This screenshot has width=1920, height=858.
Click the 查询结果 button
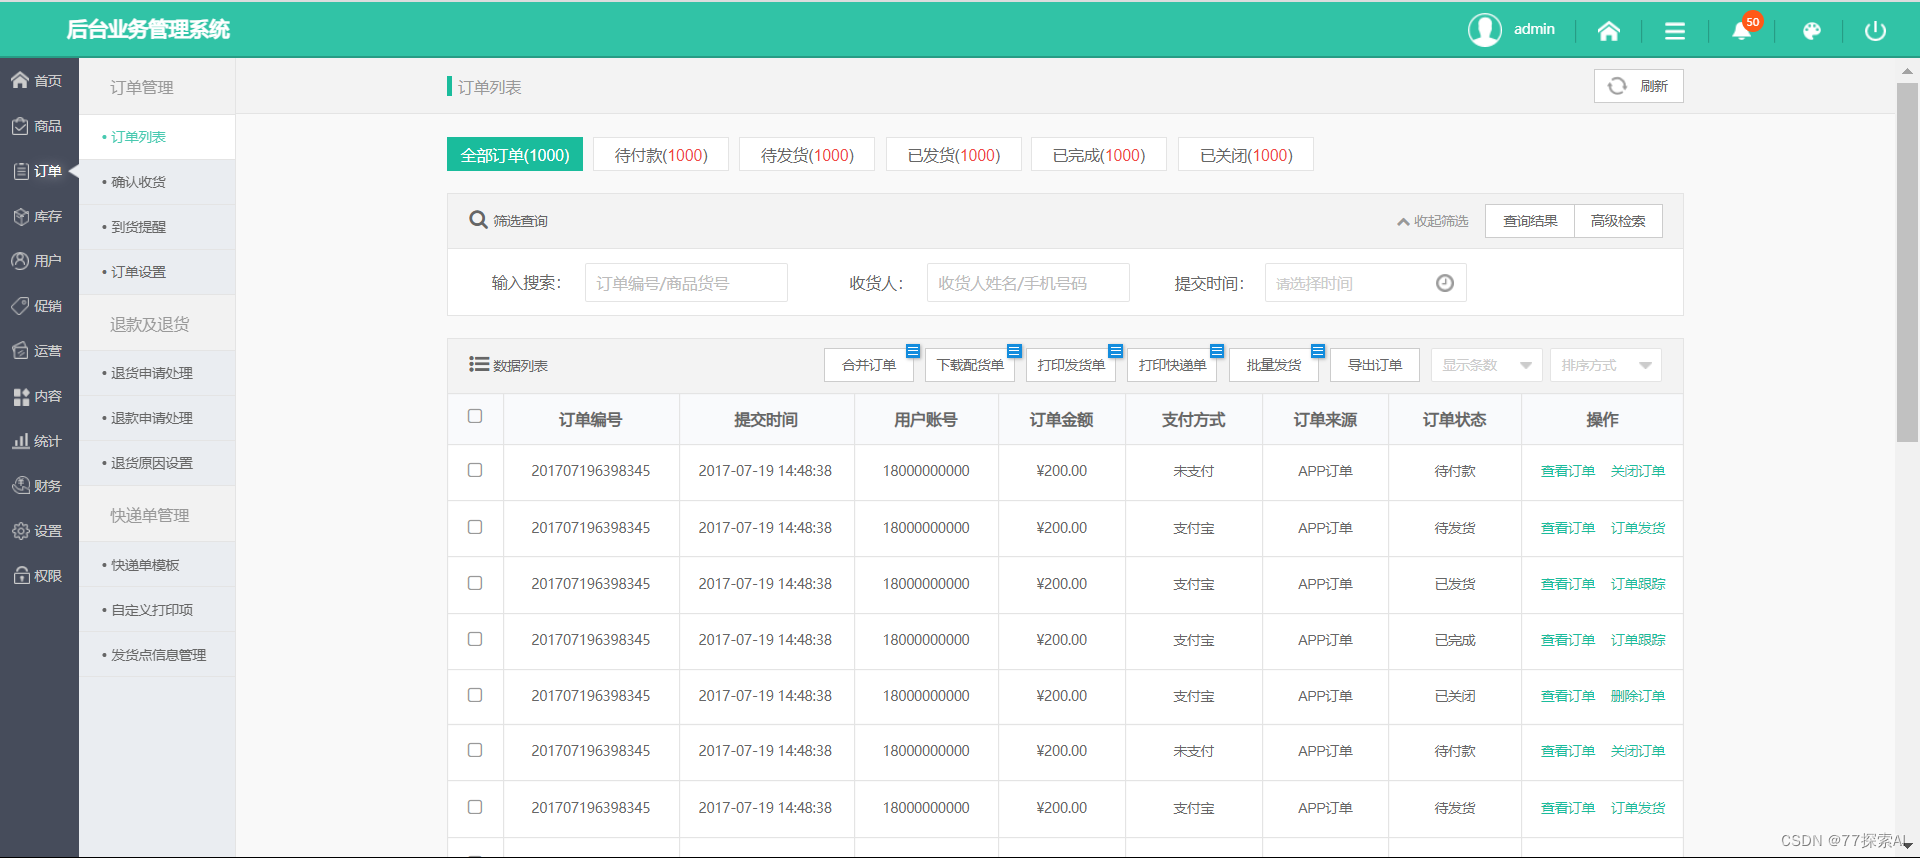point(1530,221)
